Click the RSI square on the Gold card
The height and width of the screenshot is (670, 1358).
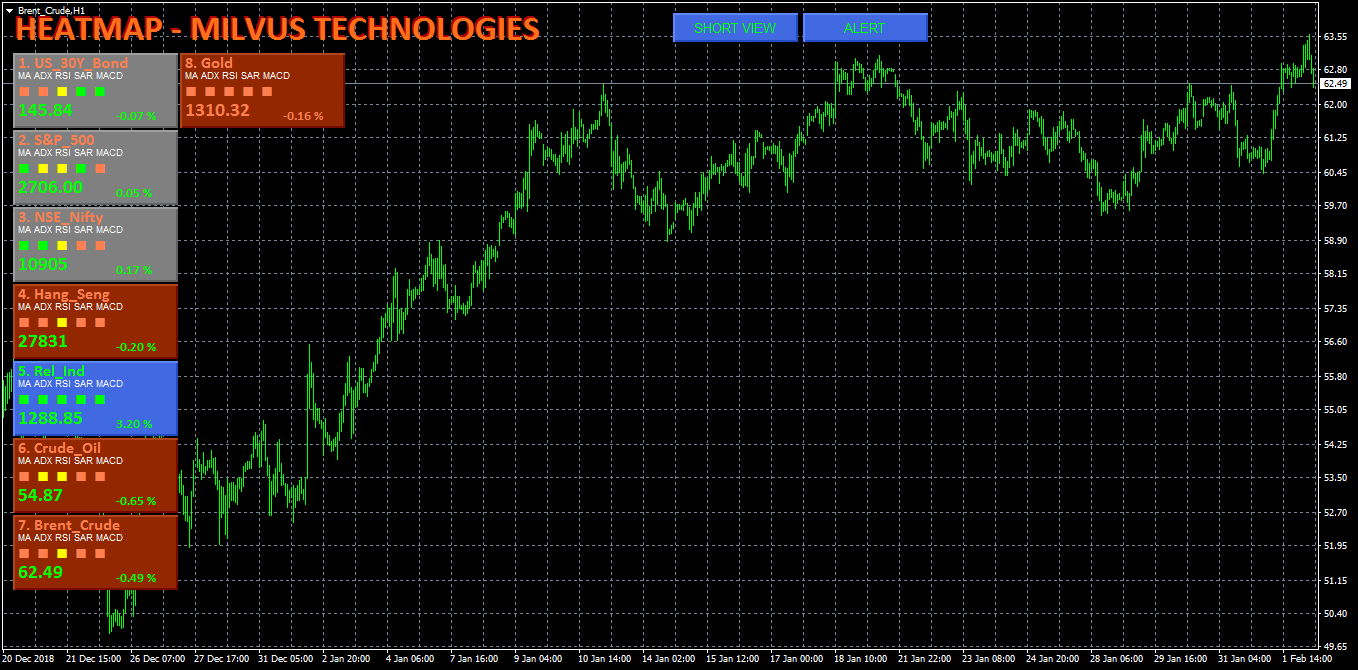(228, 92)
